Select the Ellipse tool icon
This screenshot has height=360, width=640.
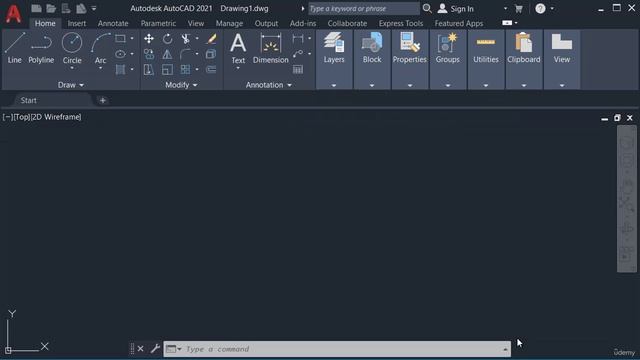pyautogui.click(x=120, y=54)
